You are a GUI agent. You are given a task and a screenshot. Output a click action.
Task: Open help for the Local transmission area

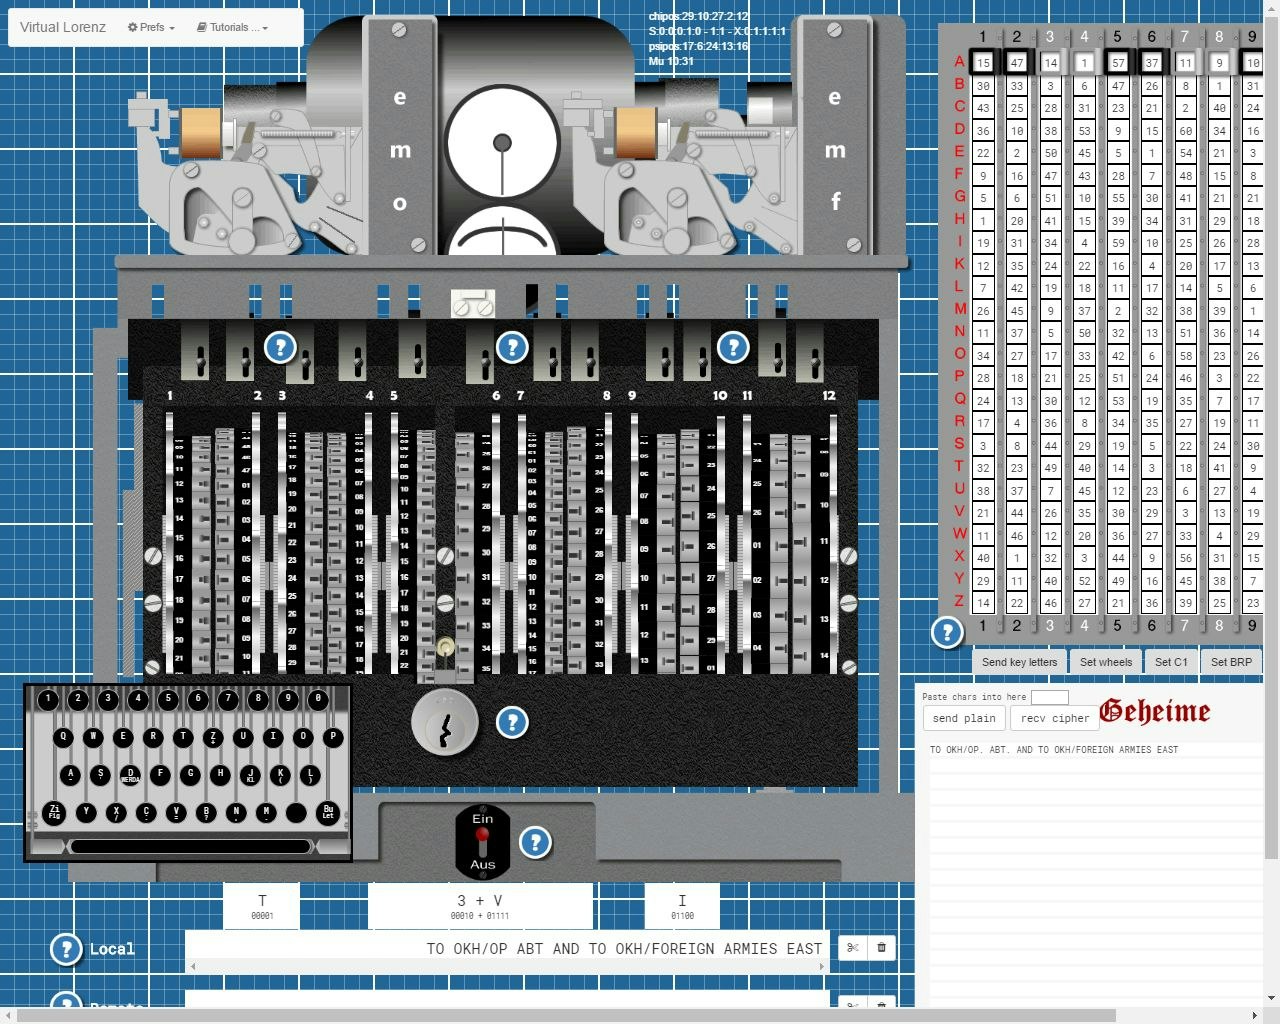65,949
